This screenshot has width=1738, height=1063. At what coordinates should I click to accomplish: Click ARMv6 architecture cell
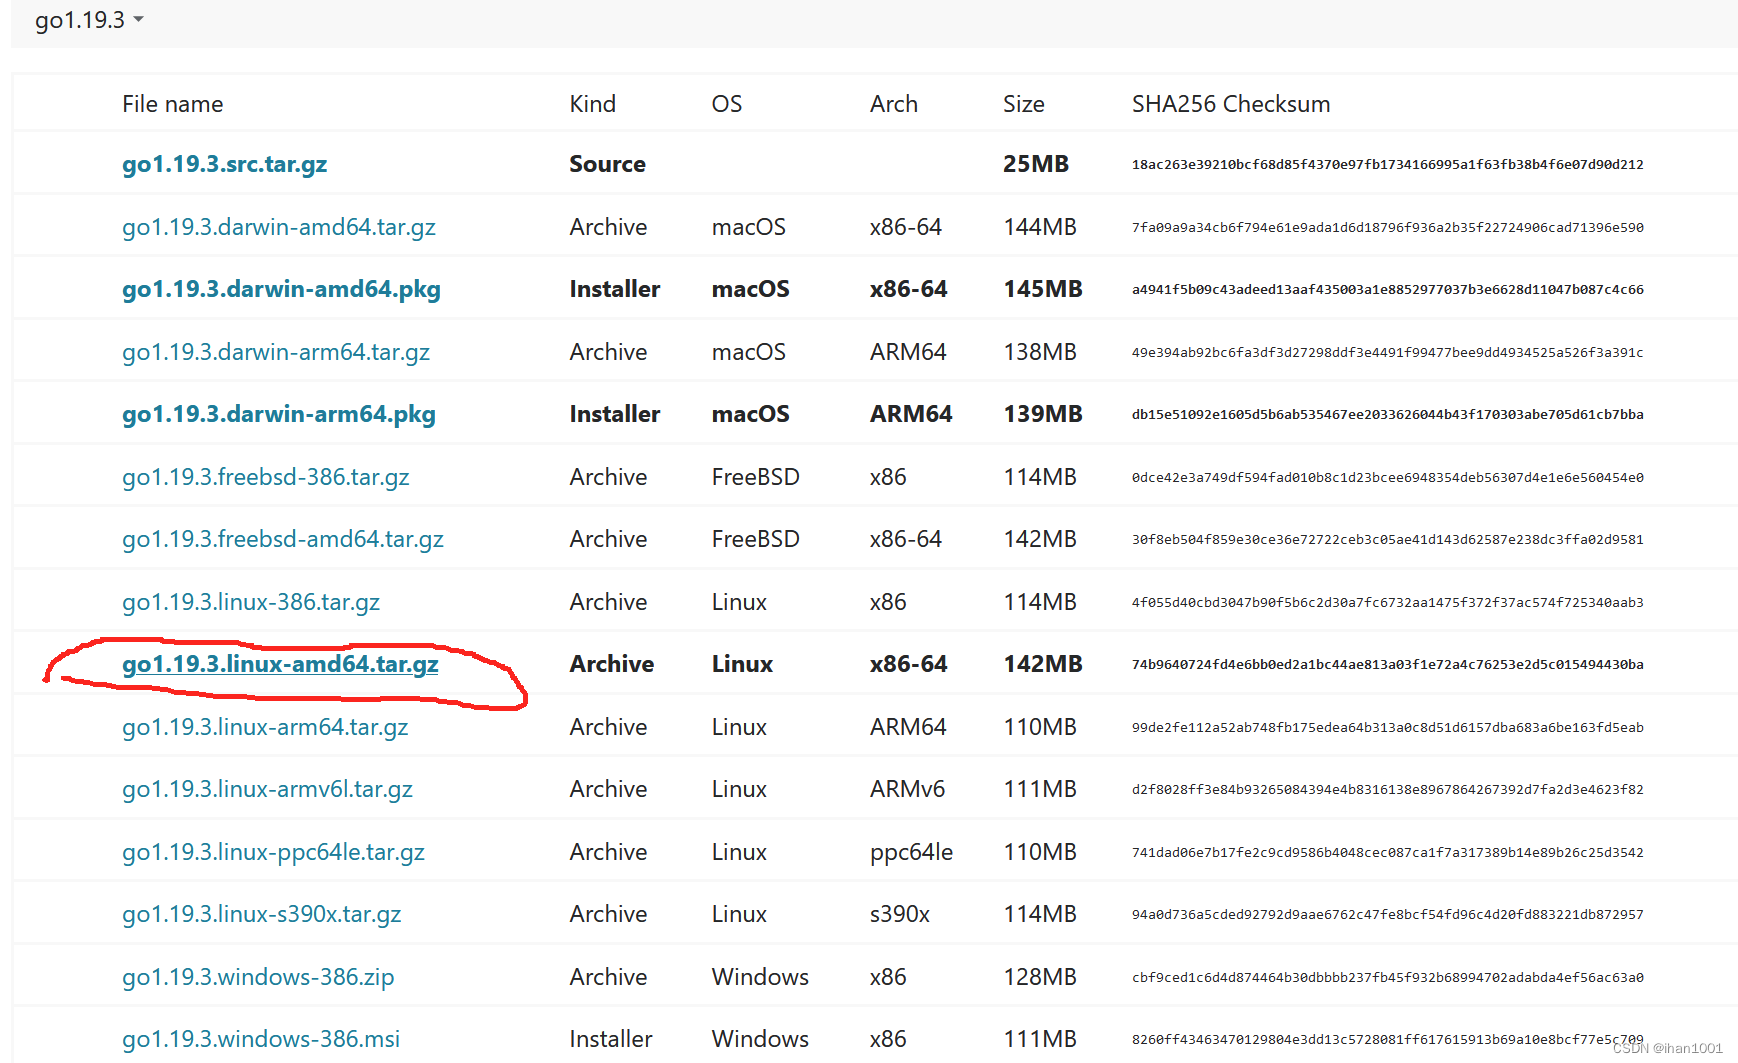tap(907, 789)
